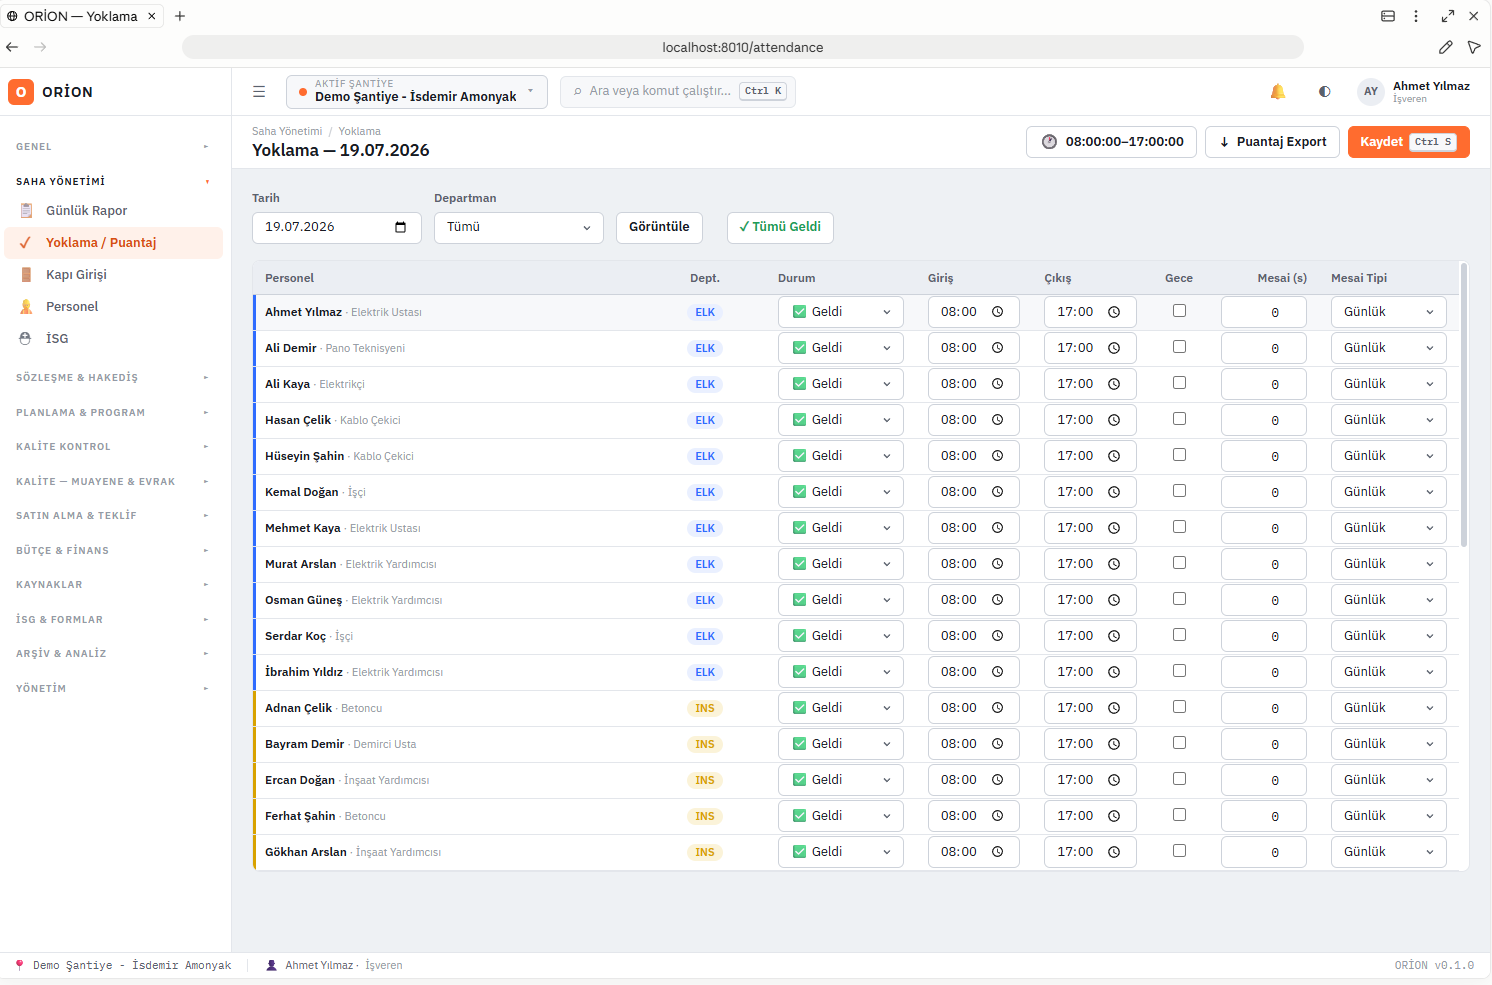Image resolution: width=1492 pixels, height=985 pixels.
Task: Check Gece box for Osman Güneş
Action: click(1179, 599)
